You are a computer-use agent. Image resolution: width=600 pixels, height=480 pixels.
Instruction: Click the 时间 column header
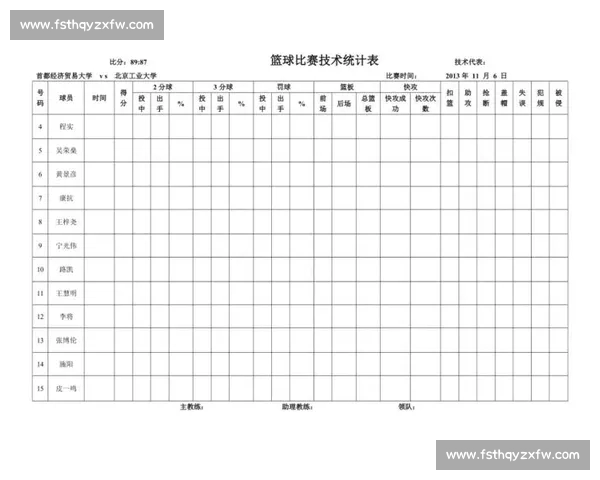(x=99, y=98)
